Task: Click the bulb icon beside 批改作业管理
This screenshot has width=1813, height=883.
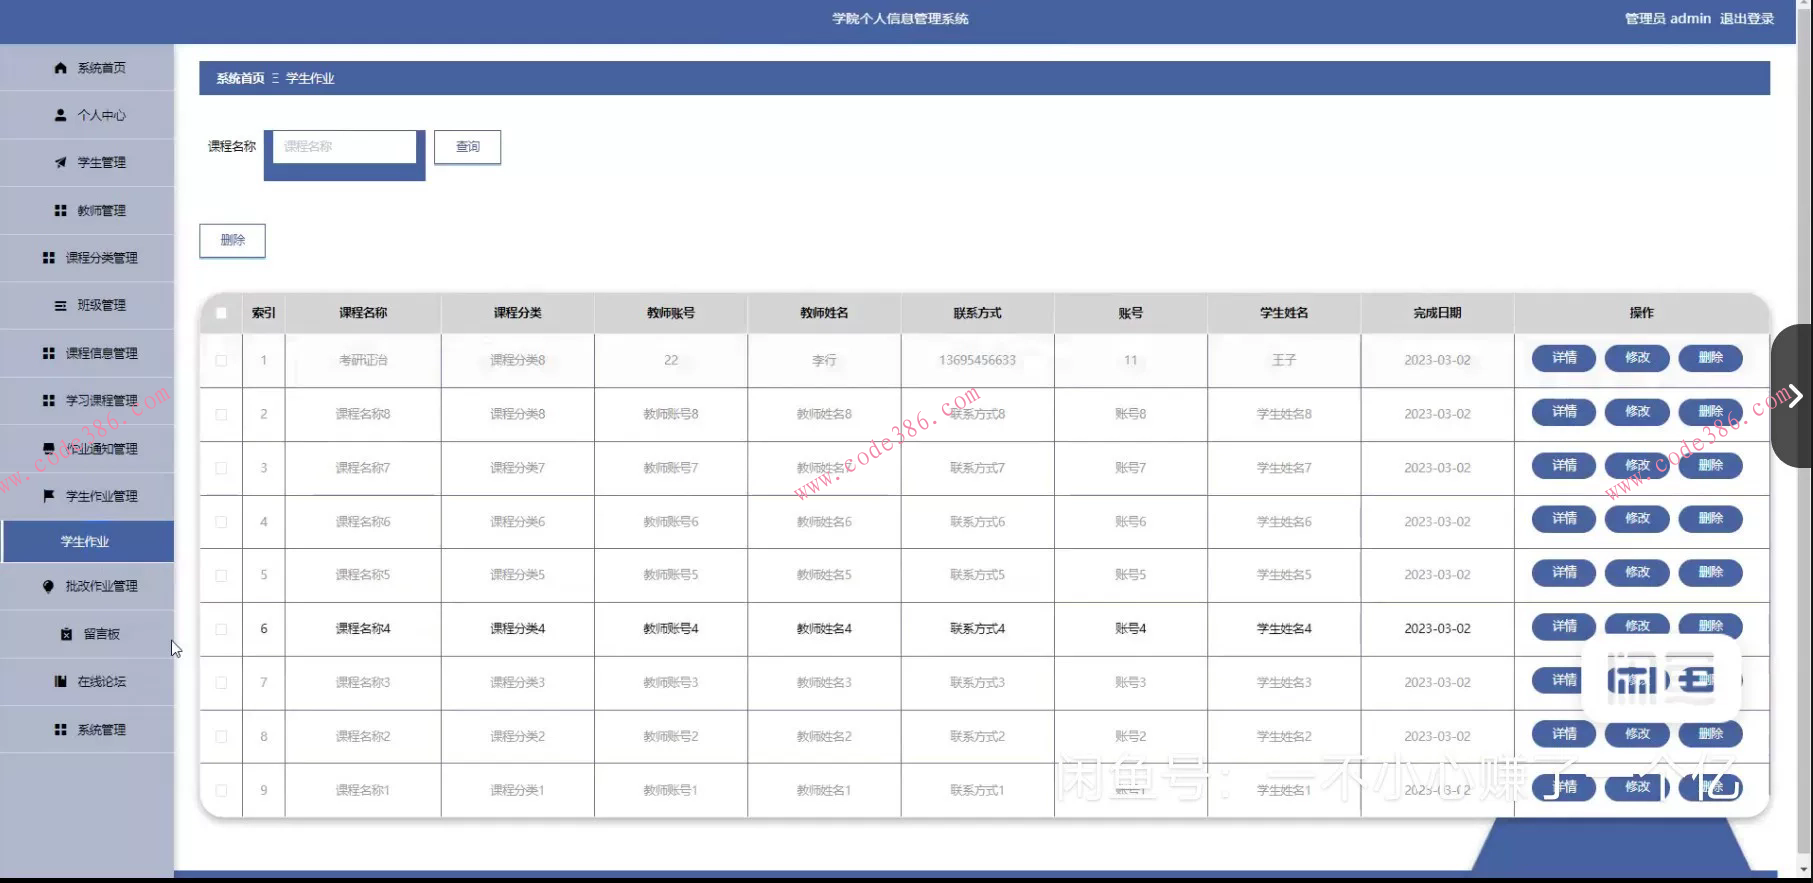Action: (x=48, y=586)
